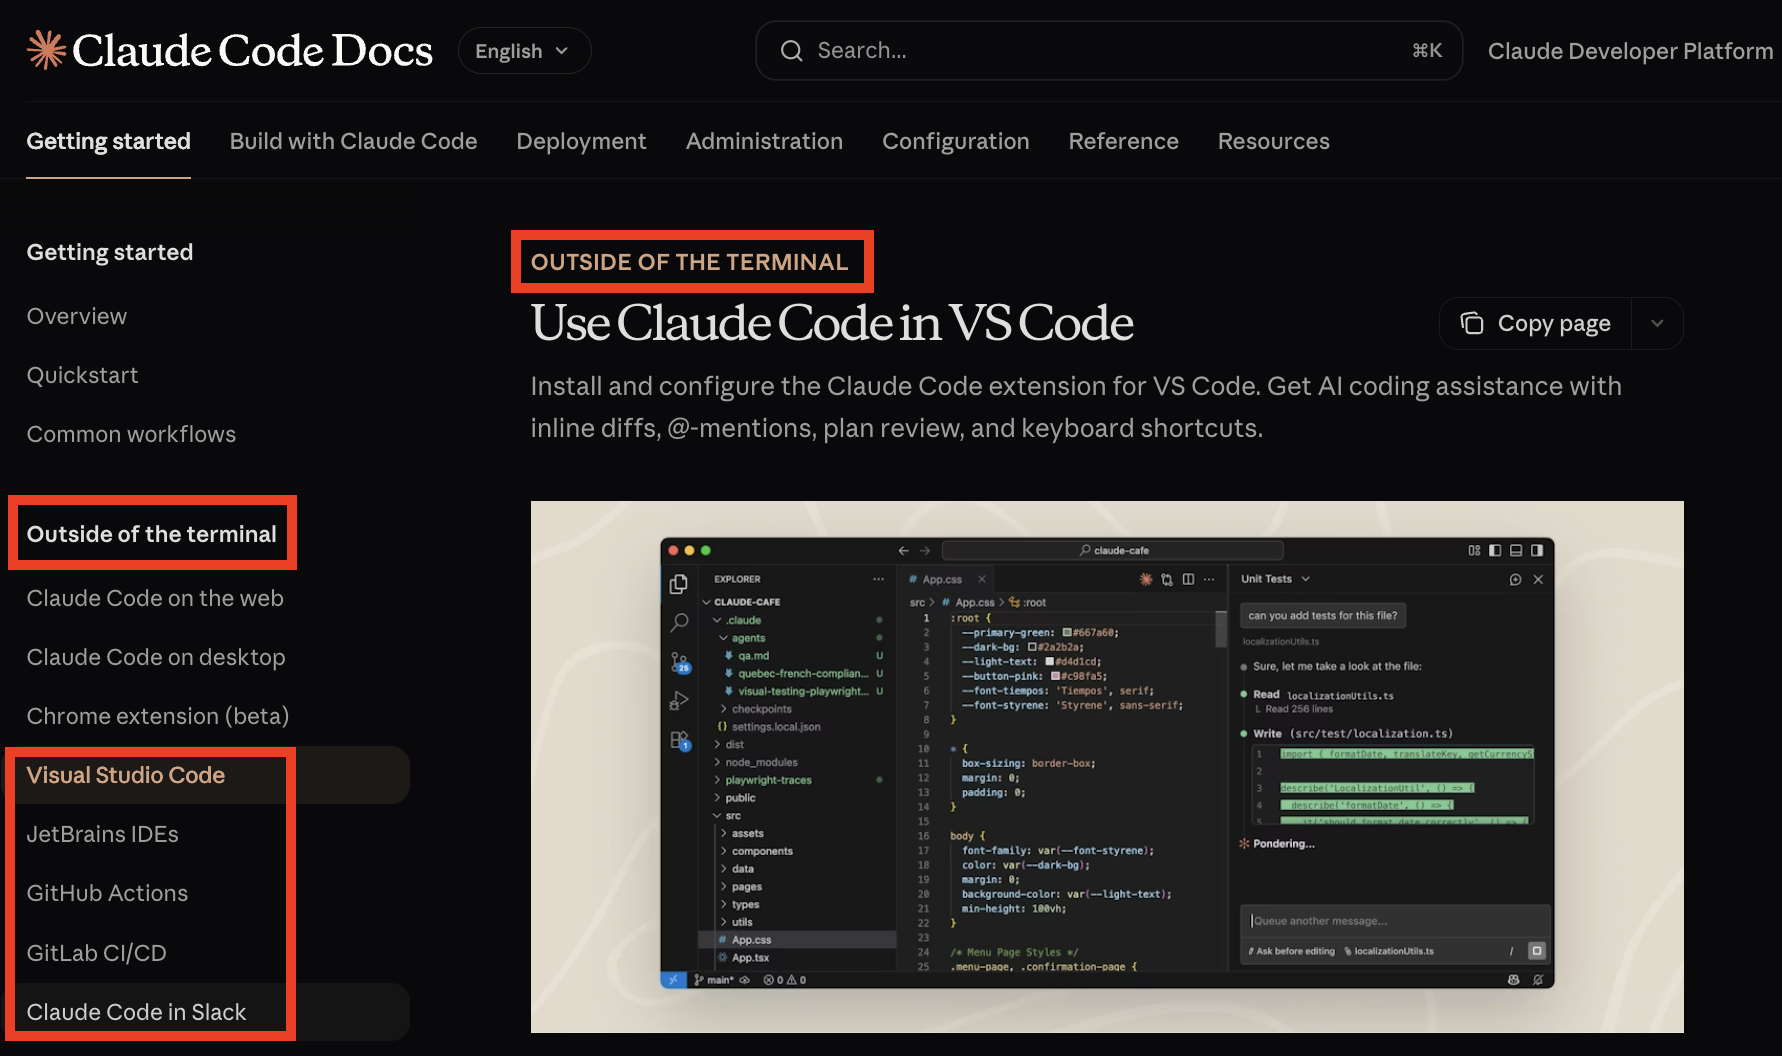Open the Run and Debug activity bar icon
Screen dimensions: 1782x1056
679,700
